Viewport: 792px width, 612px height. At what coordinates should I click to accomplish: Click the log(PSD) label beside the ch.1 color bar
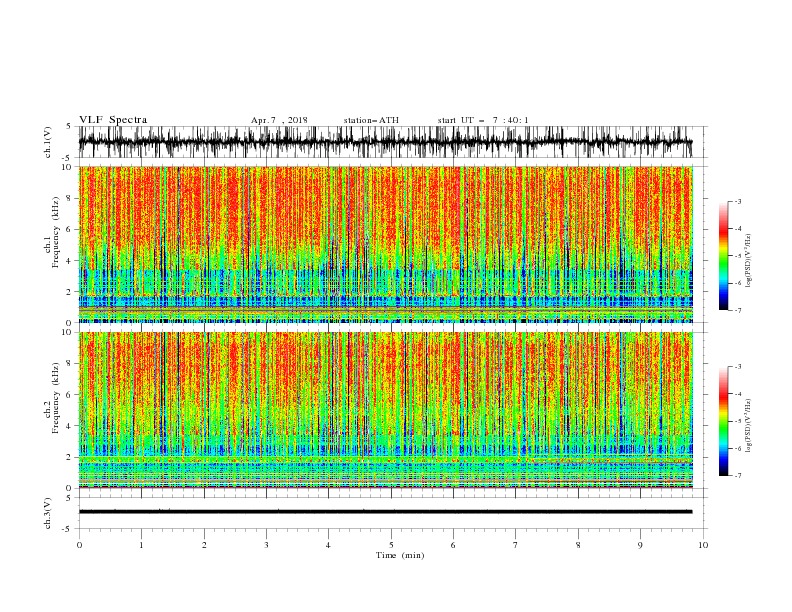coord(748,261)
